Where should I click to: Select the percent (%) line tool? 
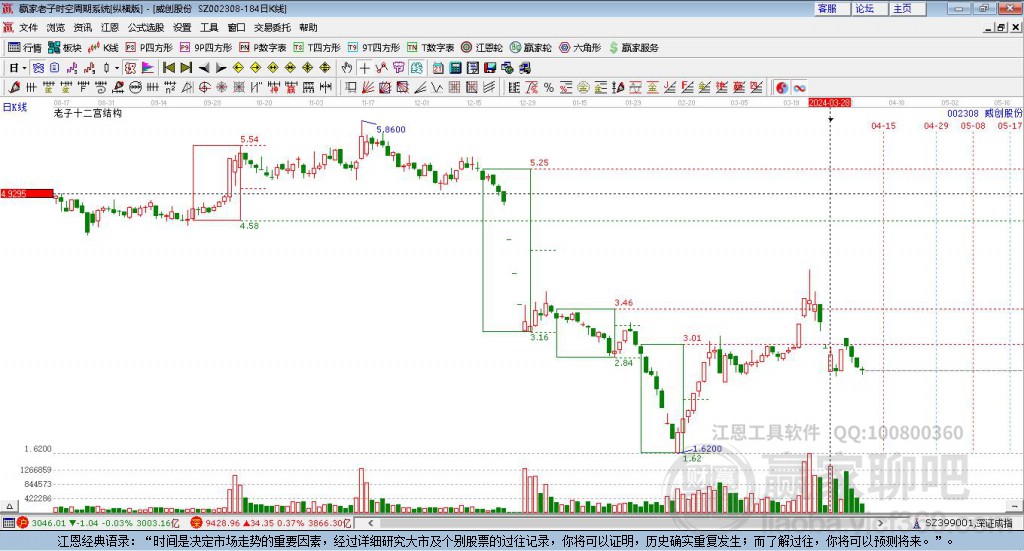(549, 87)
